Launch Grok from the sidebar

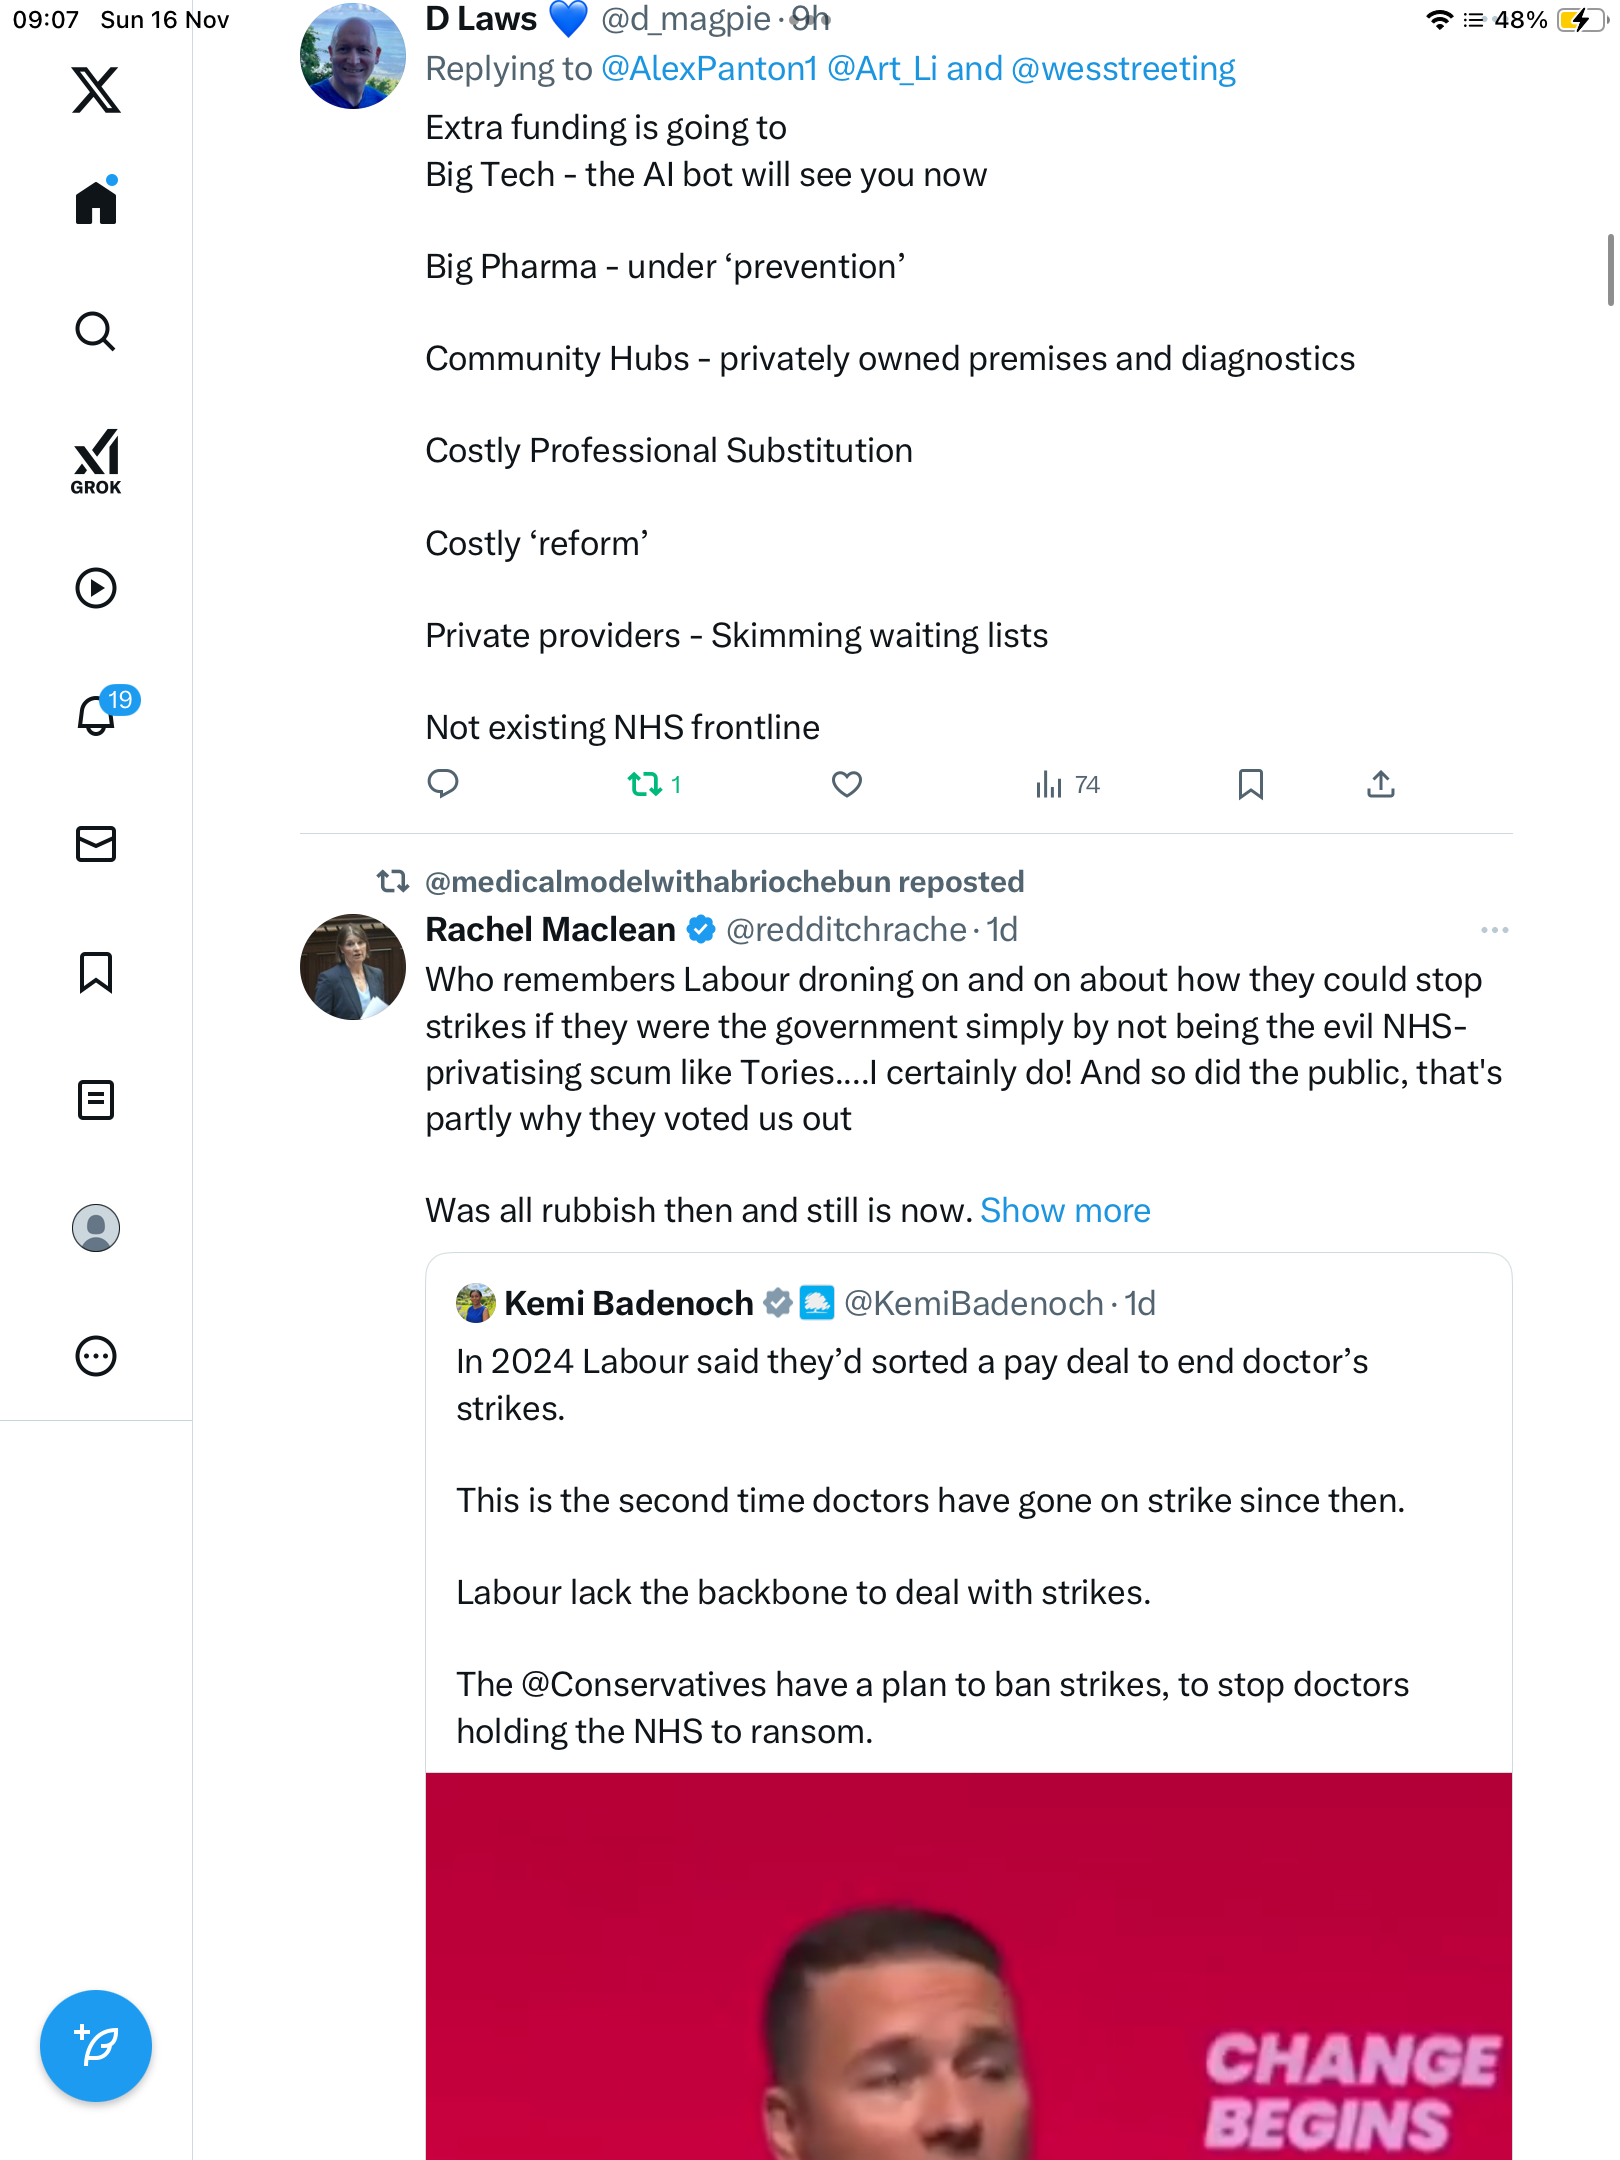(x=96, y=461)
